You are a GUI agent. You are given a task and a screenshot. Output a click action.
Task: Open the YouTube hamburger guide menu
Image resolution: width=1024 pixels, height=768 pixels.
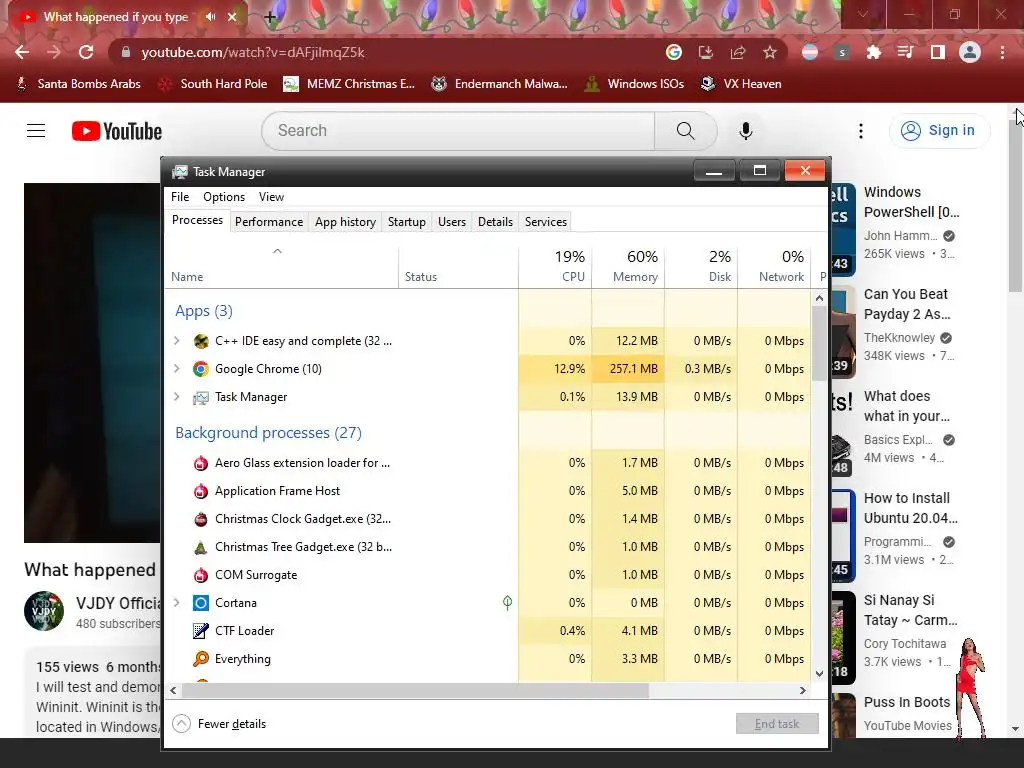[x=36, y=131]
